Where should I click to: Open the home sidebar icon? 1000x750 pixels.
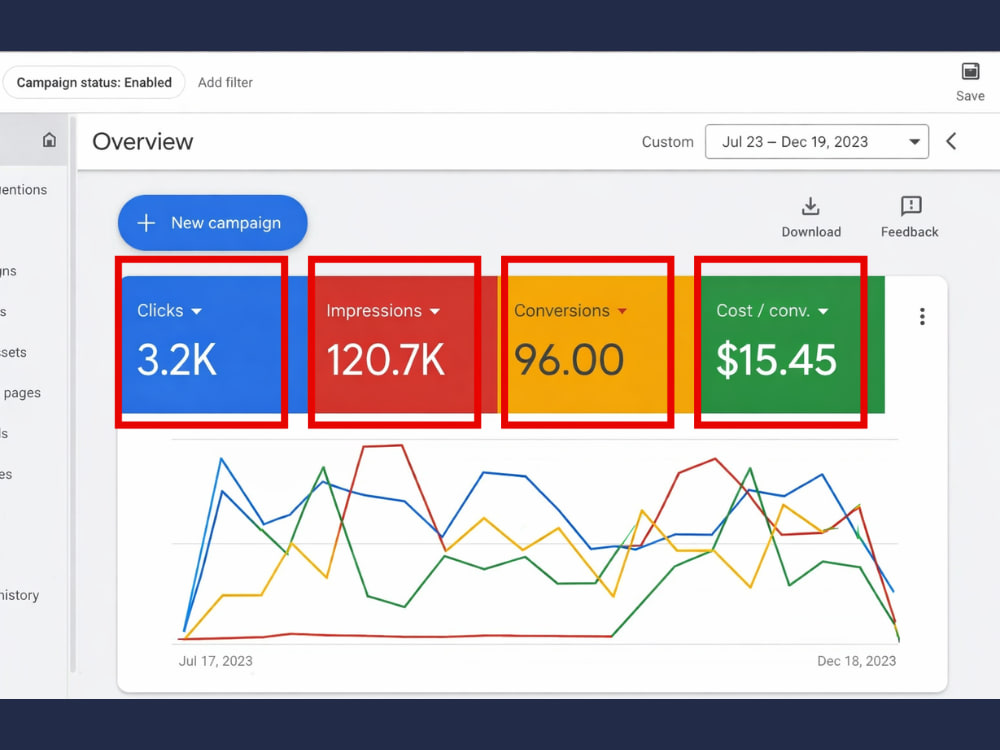(49, 140)
